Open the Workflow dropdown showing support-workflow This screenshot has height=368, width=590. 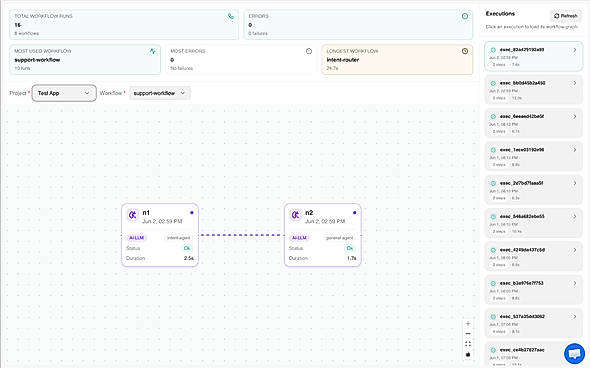pos(160,93)
